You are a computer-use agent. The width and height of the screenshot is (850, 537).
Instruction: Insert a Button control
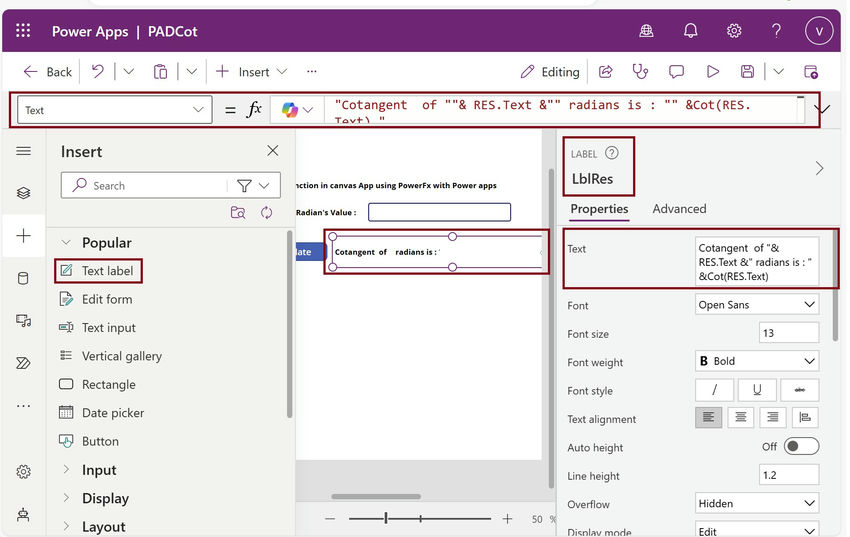pos(89,441)
